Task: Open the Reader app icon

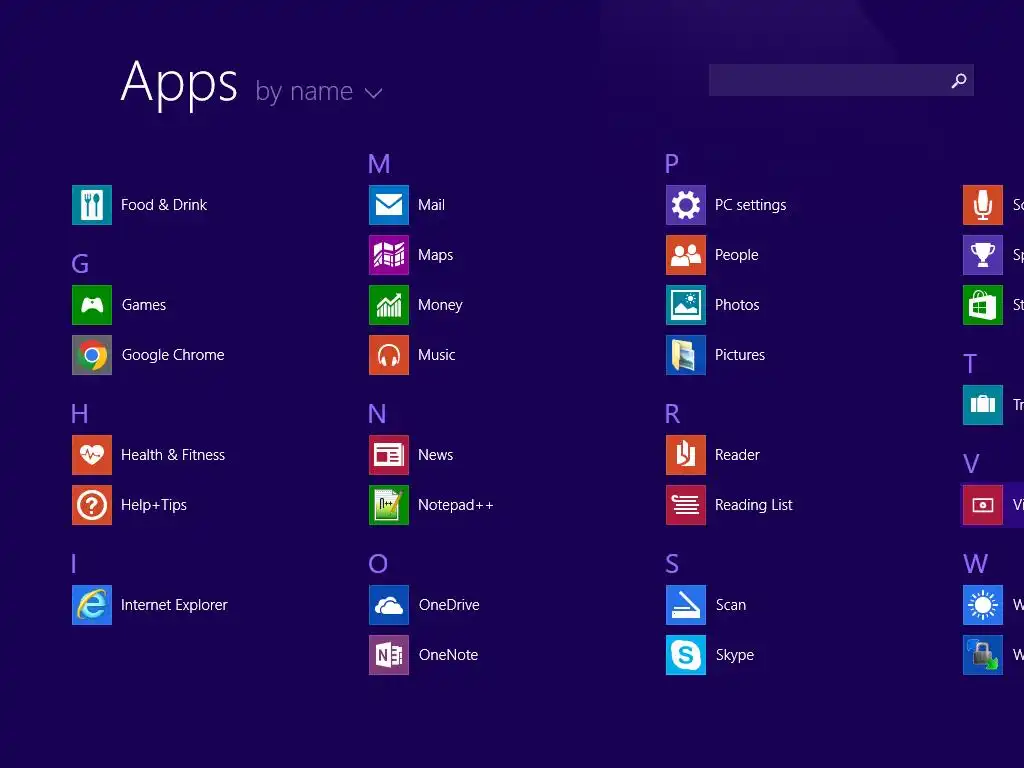Action: tap(686, 455)
